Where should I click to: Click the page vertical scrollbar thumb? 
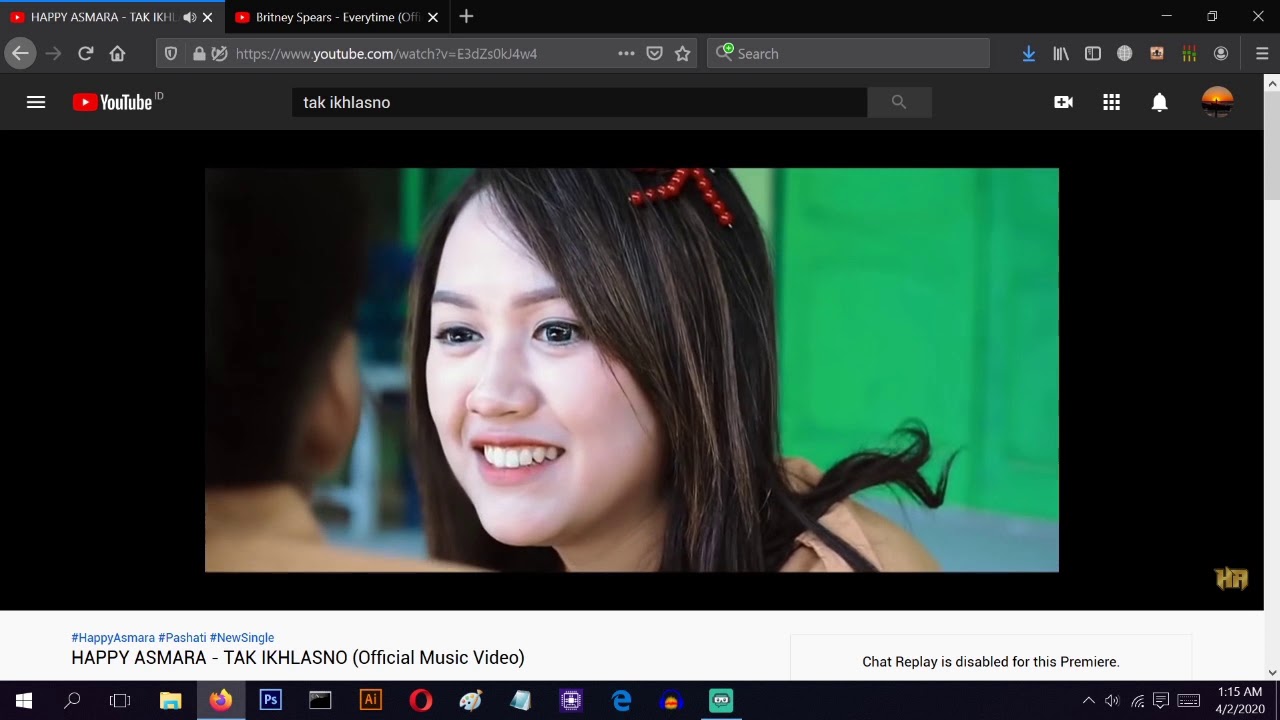(1272, 146)
